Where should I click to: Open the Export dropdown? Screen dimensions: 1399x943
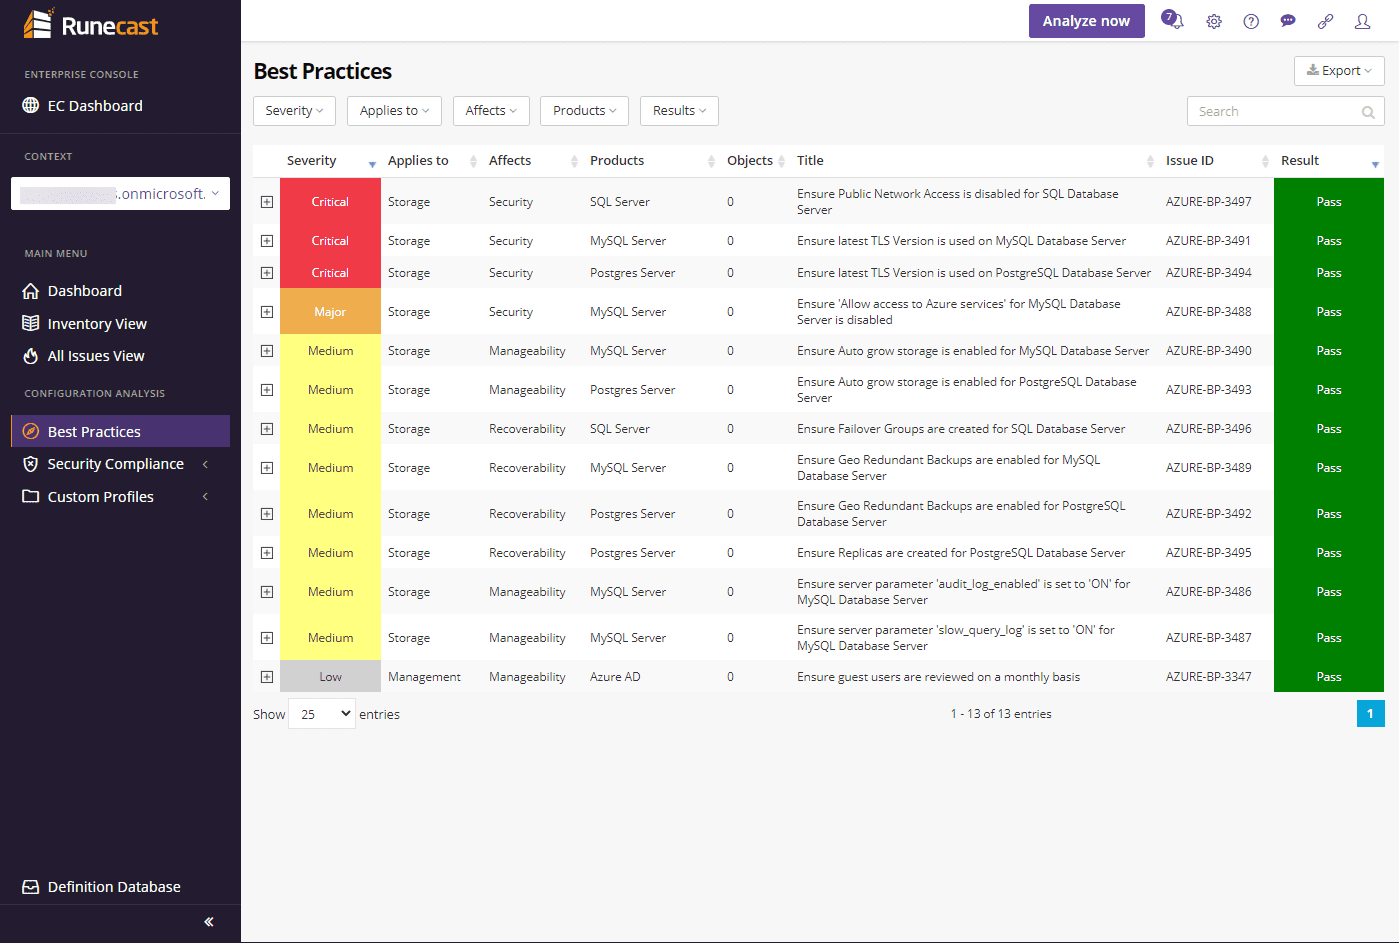coord(1339,71)
